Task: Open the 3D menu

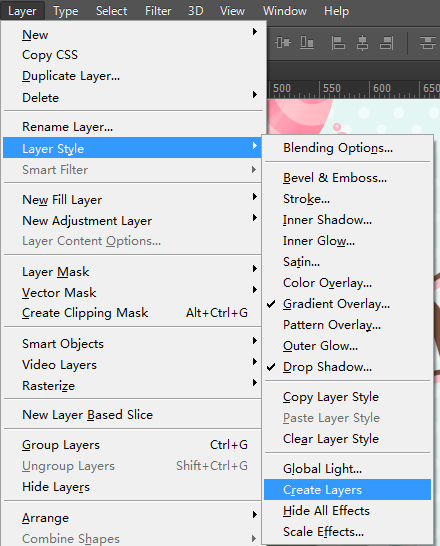Action: coord(196,11)
